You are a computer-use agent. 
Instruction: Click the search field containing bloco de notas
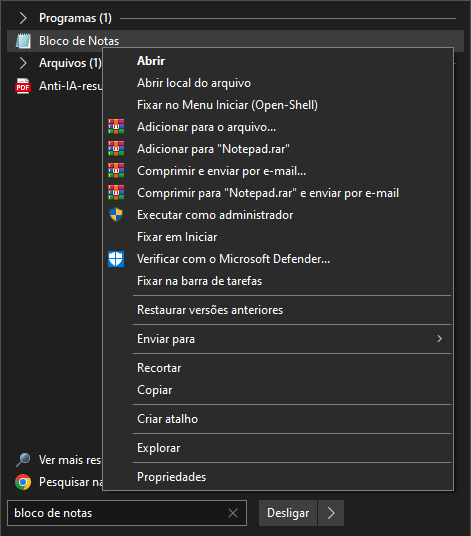[127, 513]
